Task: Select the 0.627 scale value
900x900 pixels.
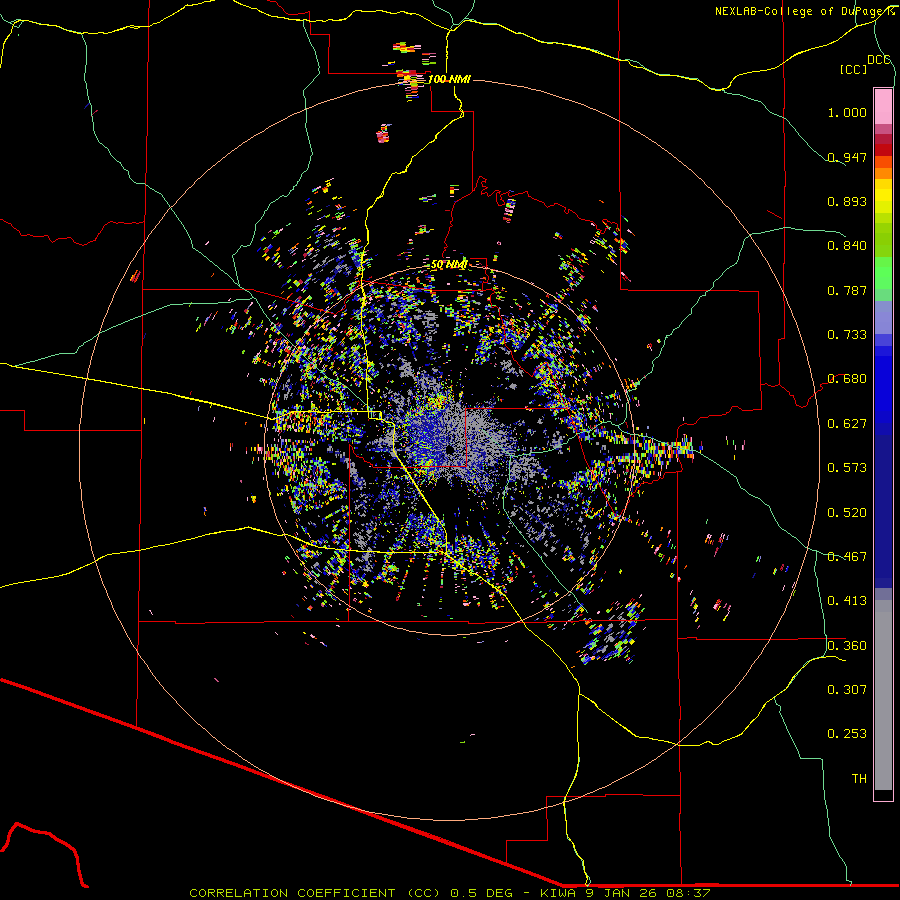Action: click(x=847, y=424)
